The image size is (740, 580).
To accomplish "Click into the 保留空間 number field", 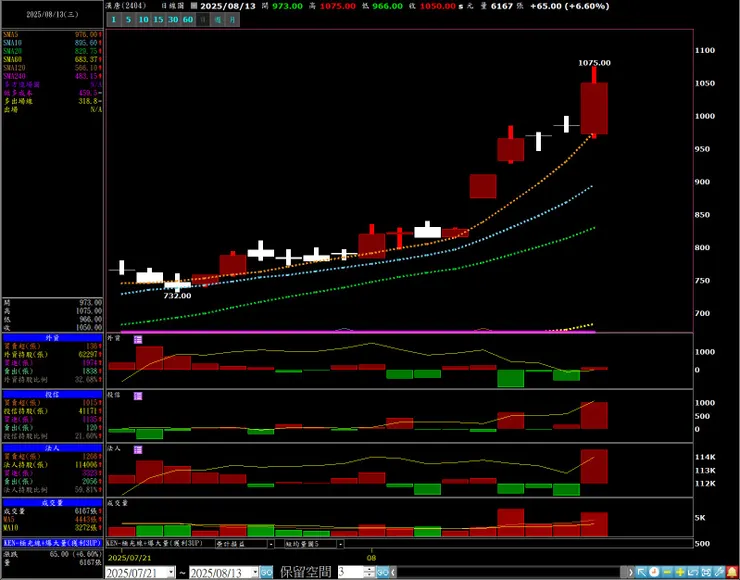I will (351, 572).
